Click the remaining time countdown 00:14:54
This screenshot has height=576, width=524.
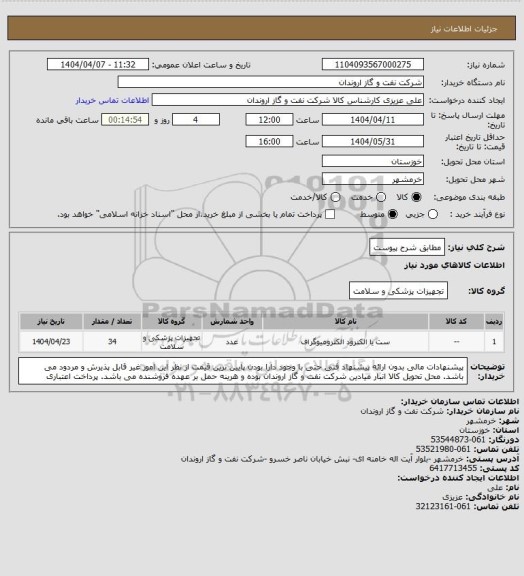[125, 120]
